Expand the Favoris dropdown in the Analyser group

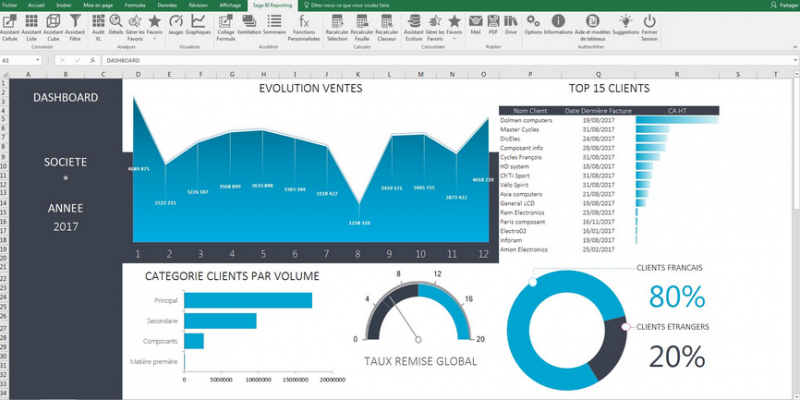coord(154,25)
